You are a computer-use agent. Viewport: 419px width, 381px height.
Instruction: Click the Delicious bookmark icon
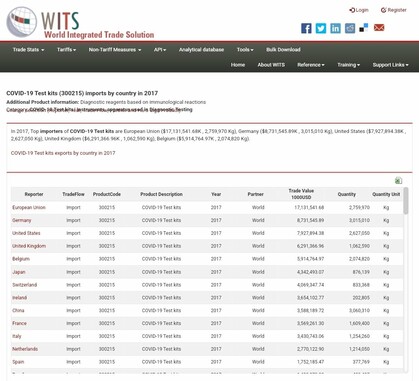(x=364, y=28)
